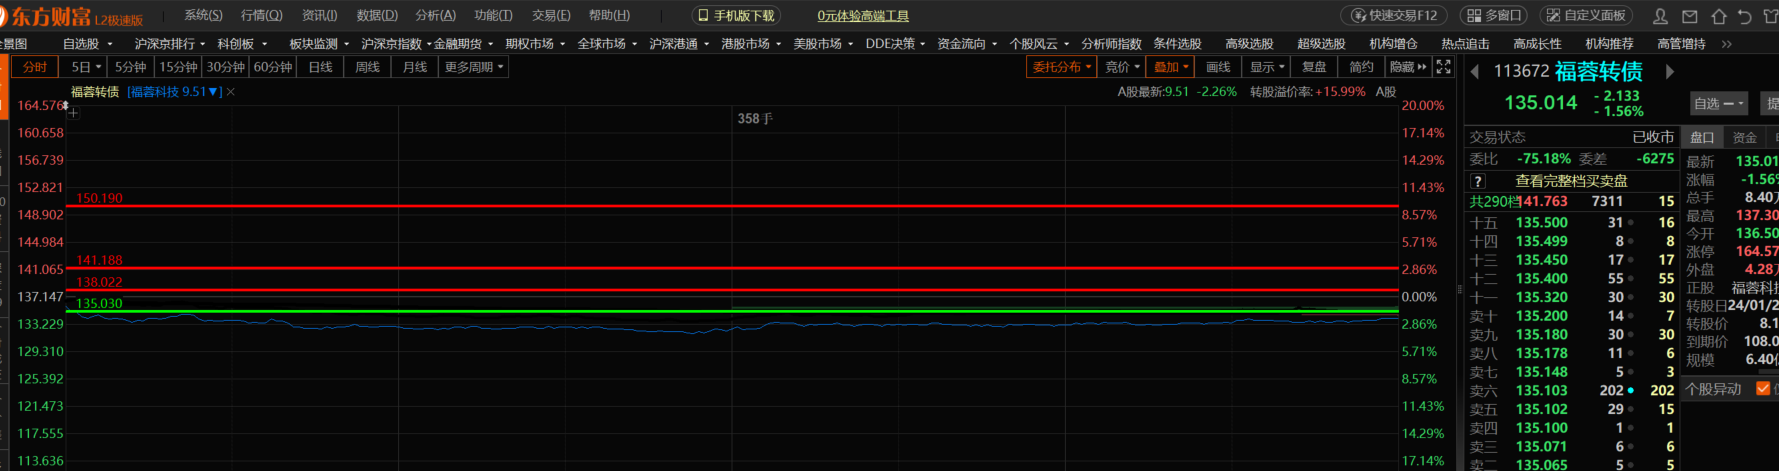Open the 资讯(I) menu
The image size is (1779, 471).
320,16
